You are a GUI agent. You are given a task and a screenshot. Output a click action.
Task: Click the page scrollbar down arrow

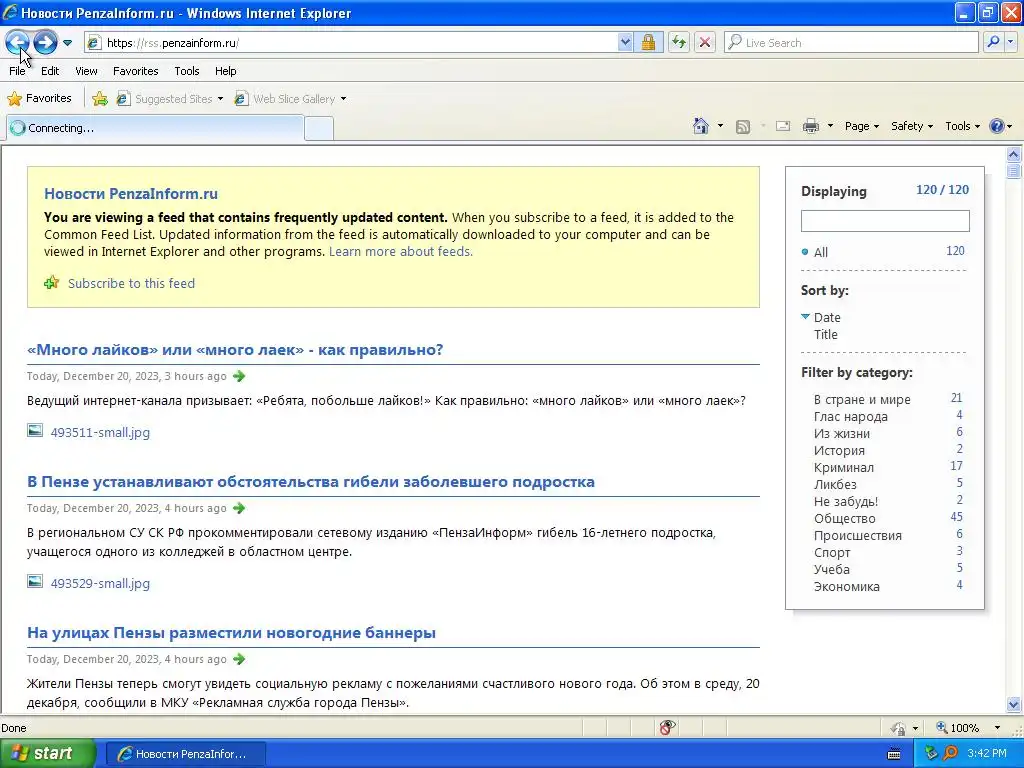[x=1014, y=705]
